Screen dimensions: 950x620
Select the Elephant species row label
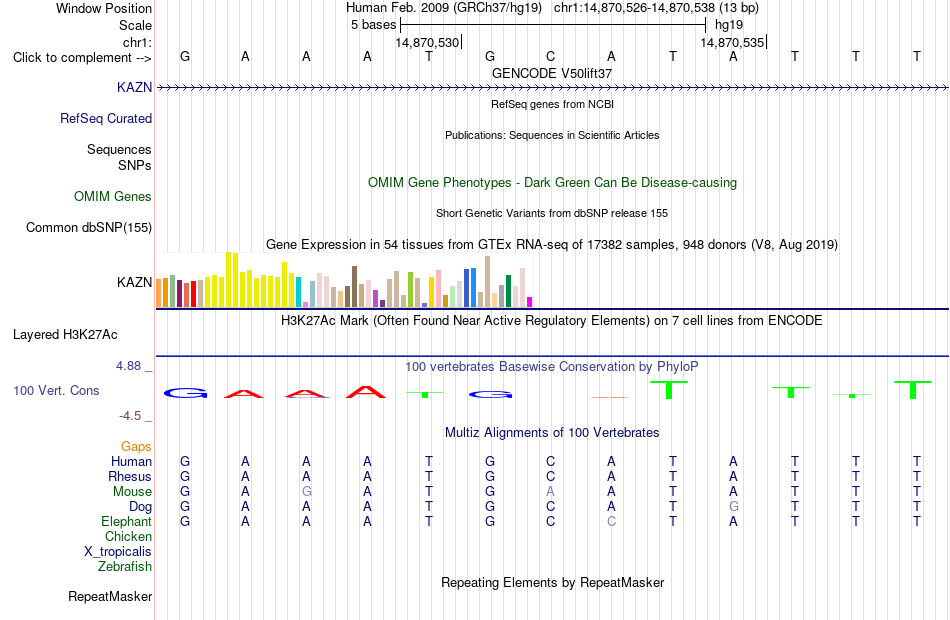(x=127, y=521)
